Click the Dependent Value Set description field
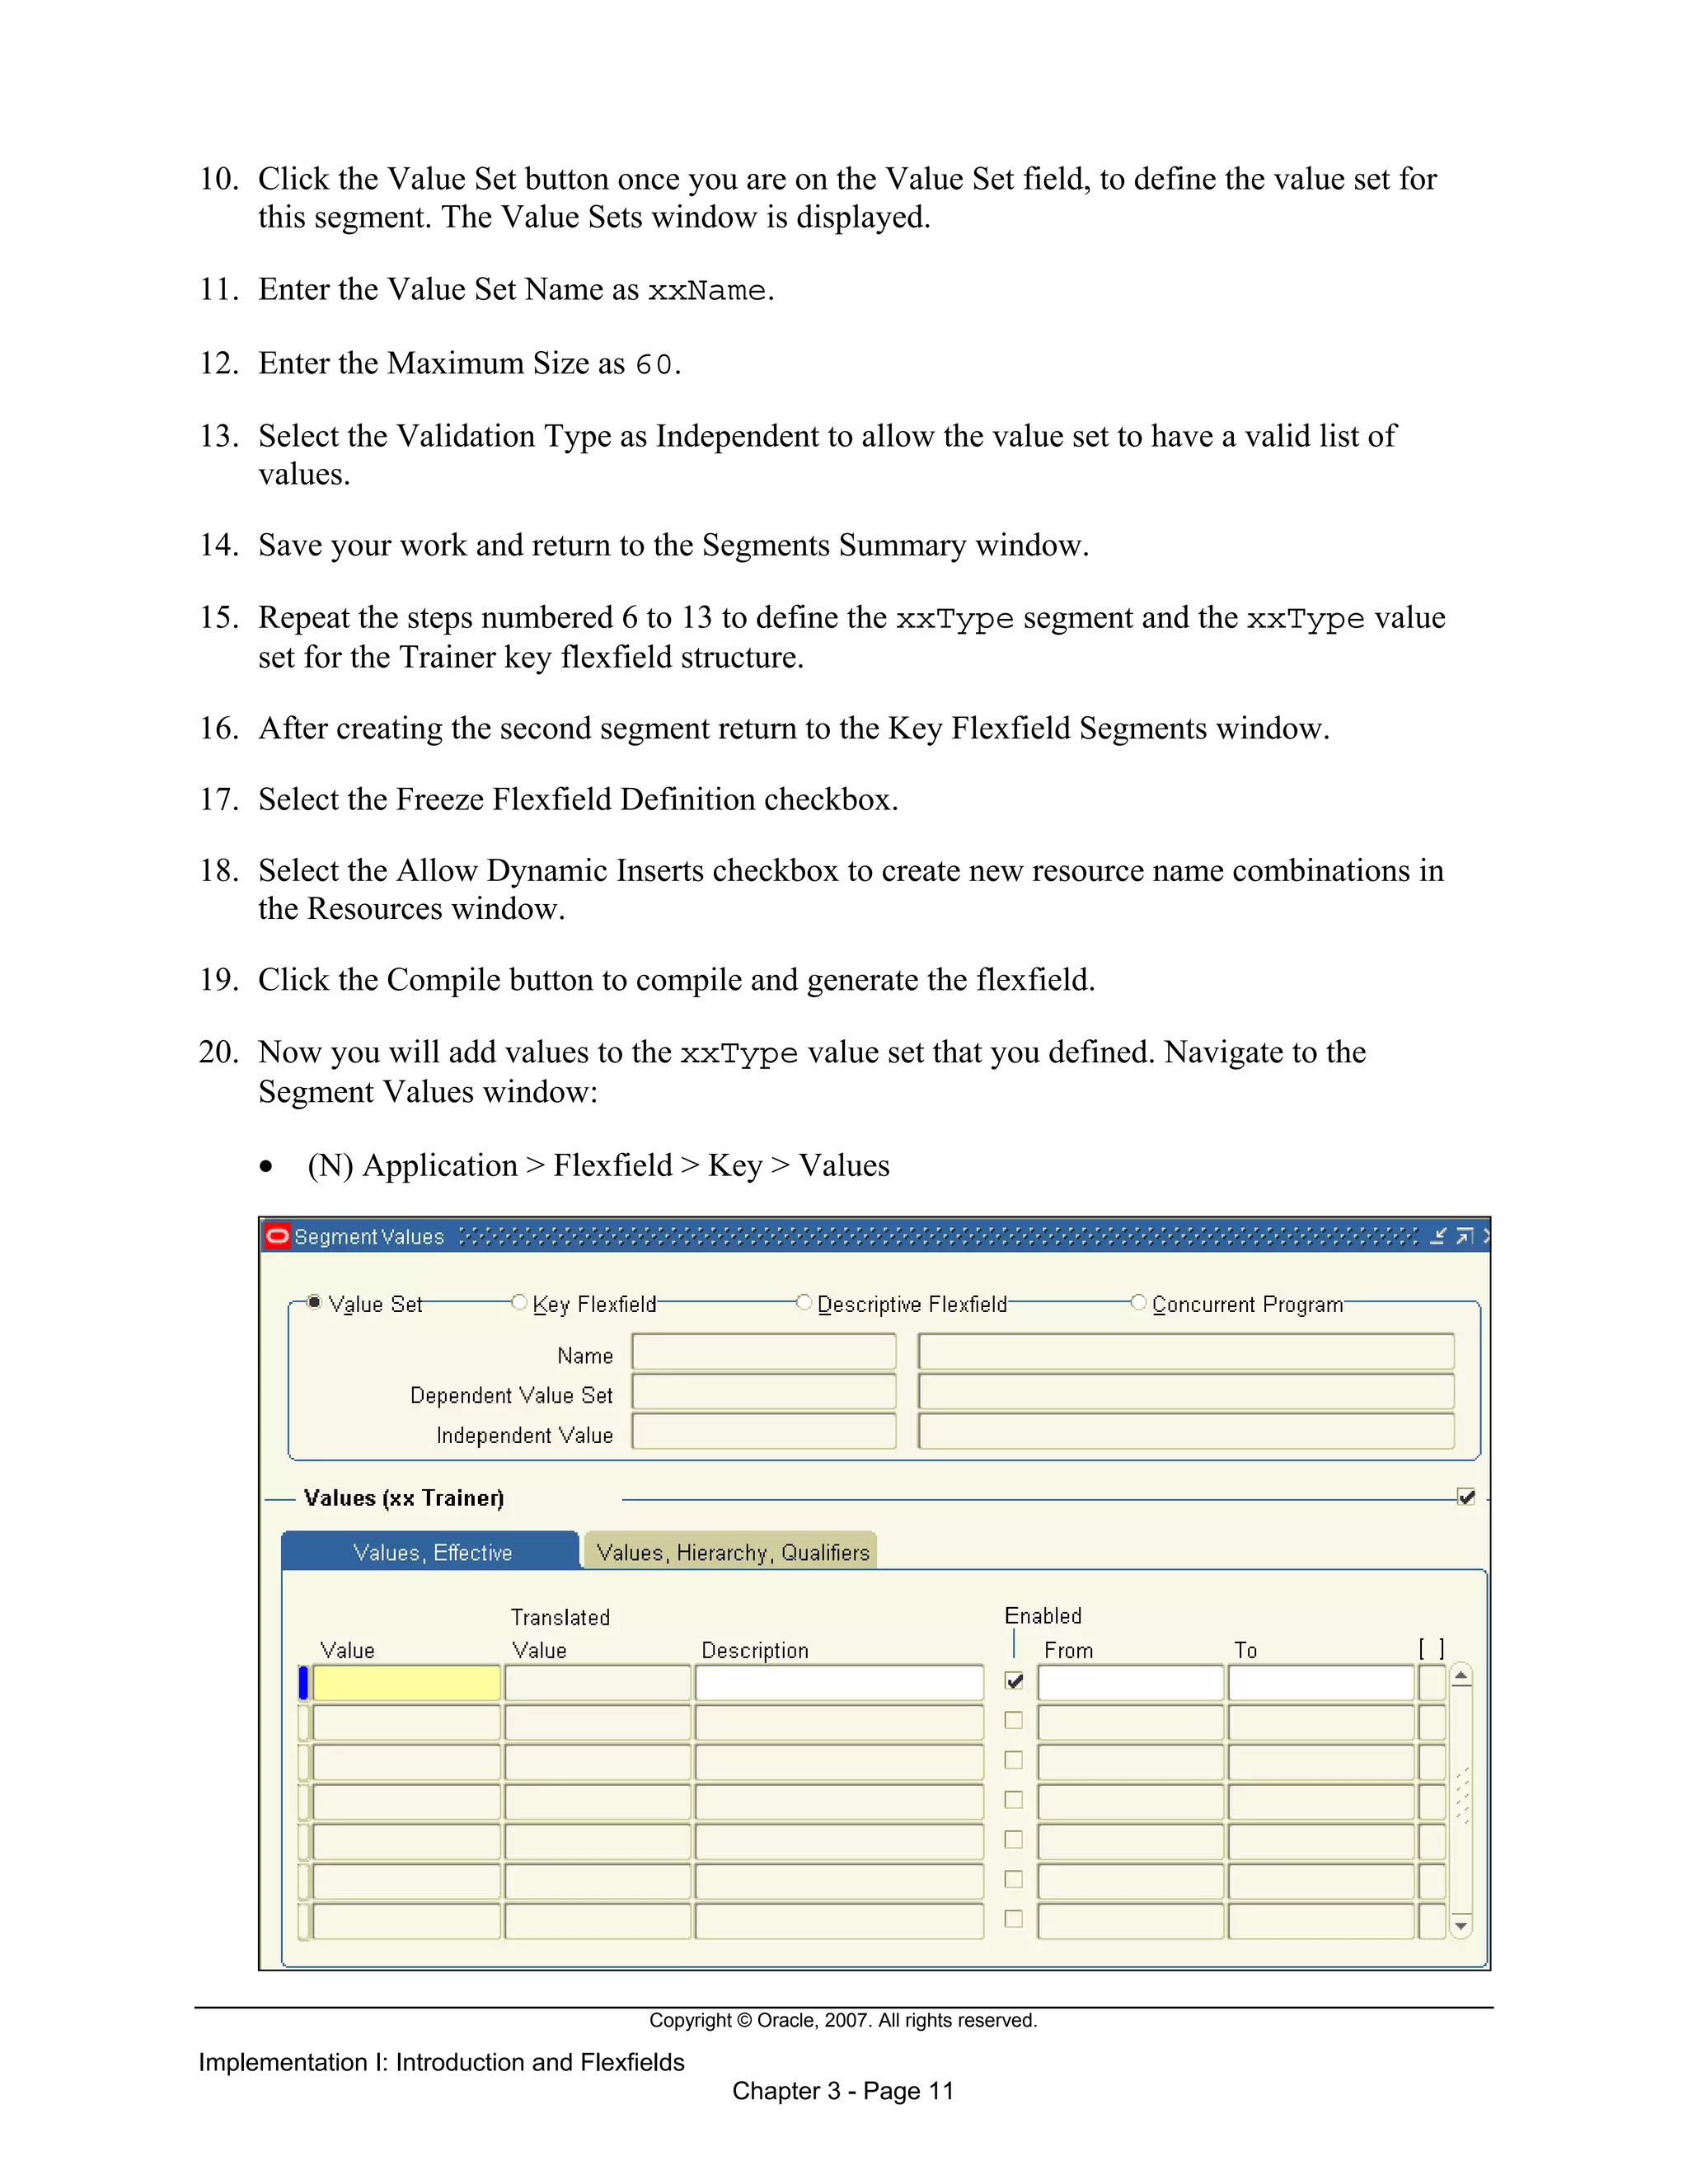 point(1186,1391)
